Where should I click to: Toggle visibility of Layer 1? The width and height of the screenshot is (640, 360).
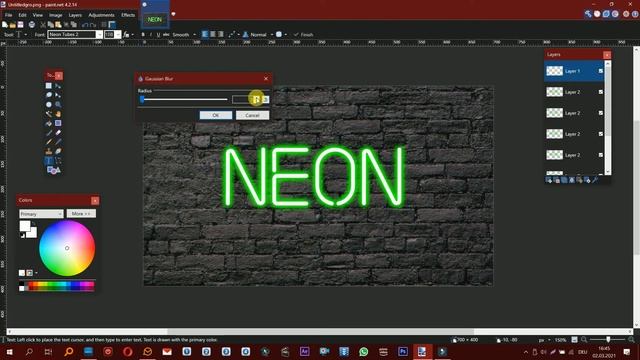600,71
